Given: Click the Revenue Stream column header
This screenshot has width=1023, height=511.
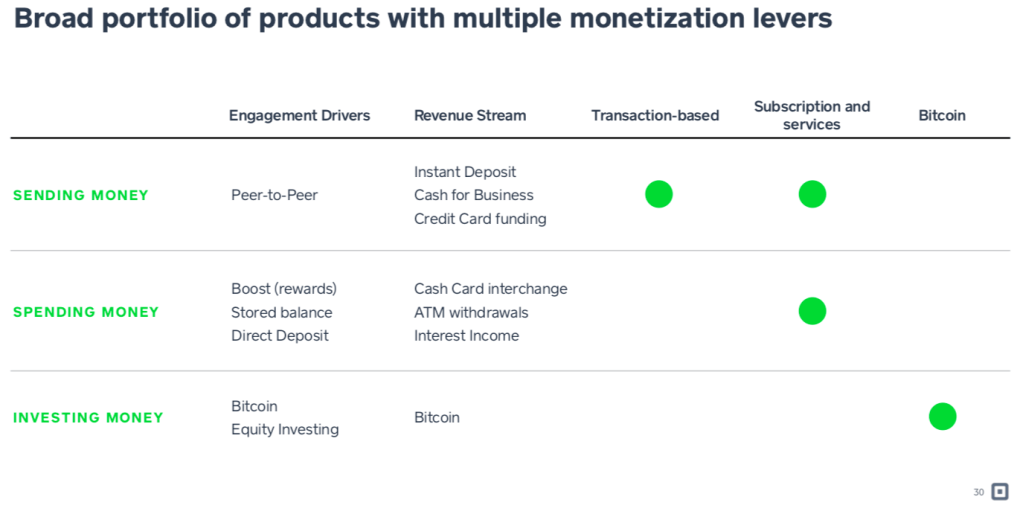Looking at the screenshot, I should click(470, 115).
